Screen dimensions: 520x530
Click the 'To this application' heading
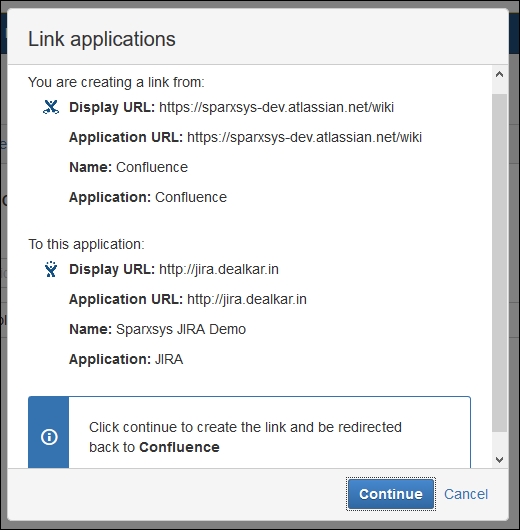(86, 244)
